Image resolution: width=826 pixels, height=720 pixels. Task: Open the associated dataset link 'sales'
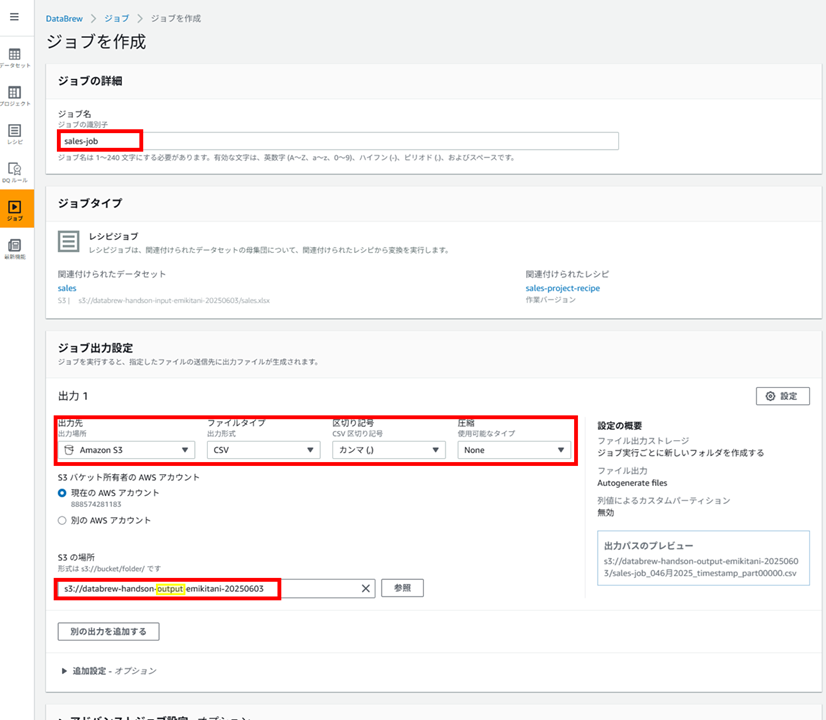coord(67,288)
